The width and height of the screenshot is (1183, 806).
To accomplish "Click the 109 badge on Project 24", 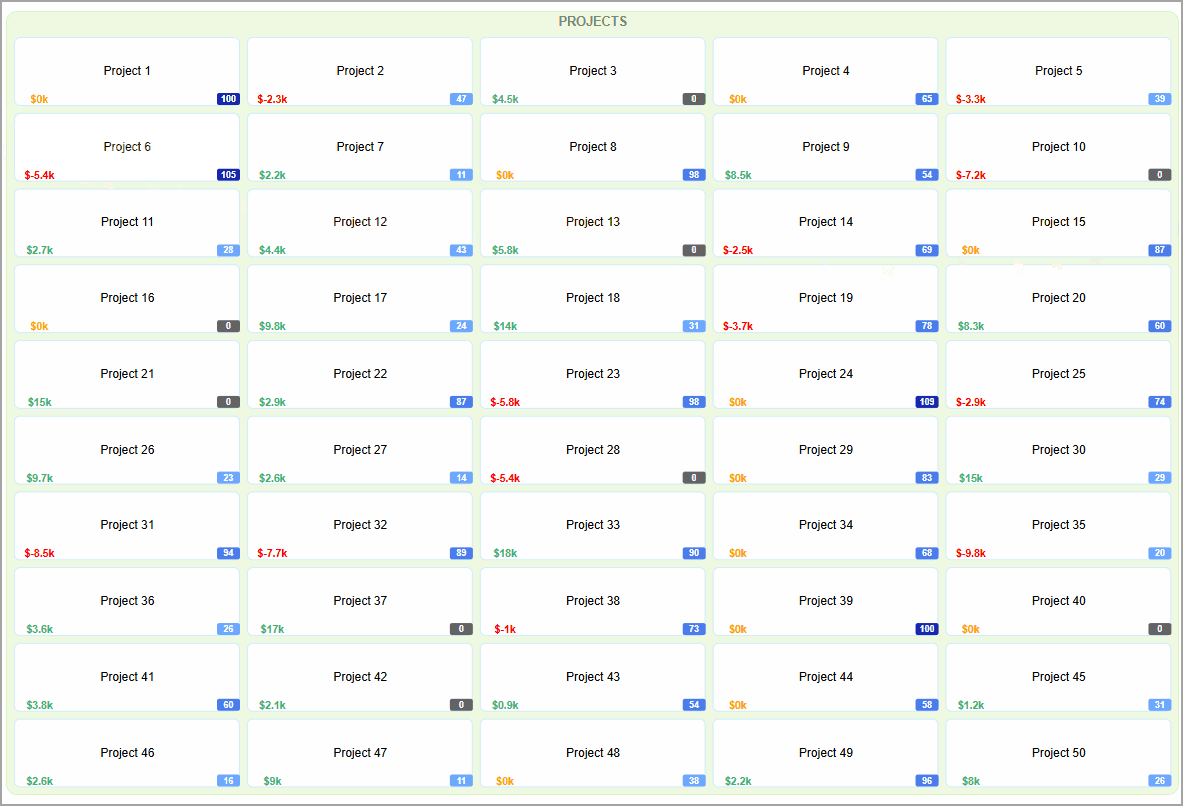I will [x=926, y=402].
